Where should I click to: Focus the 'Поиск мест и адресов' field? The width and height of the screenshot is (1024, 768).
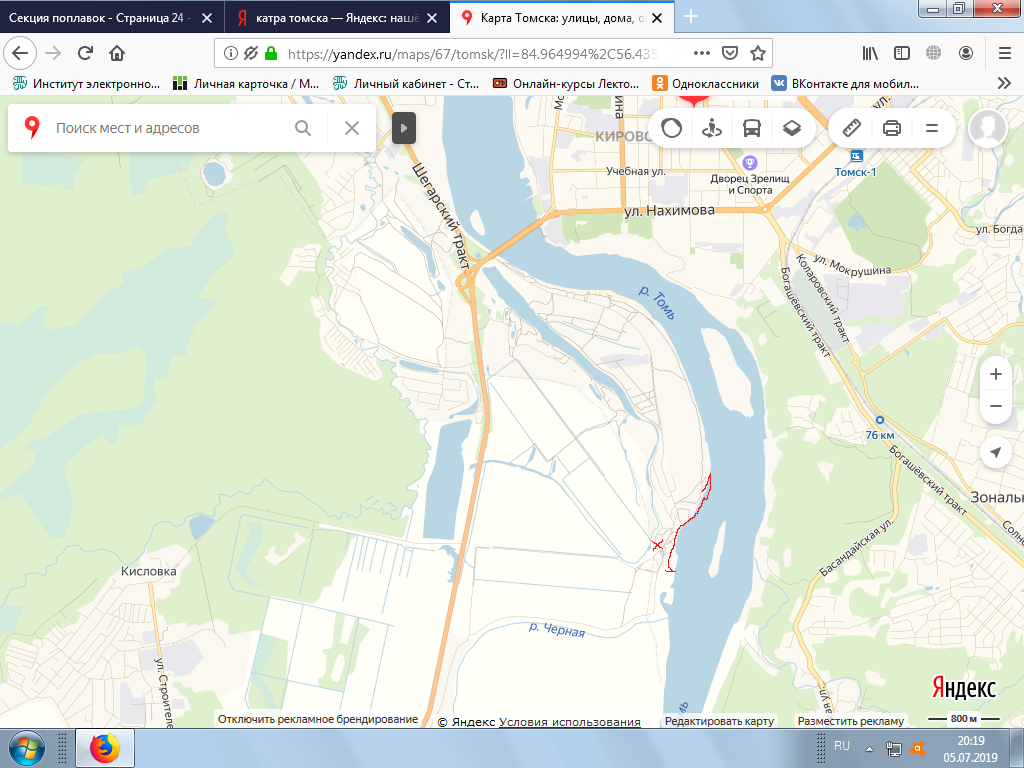[170, 128]
